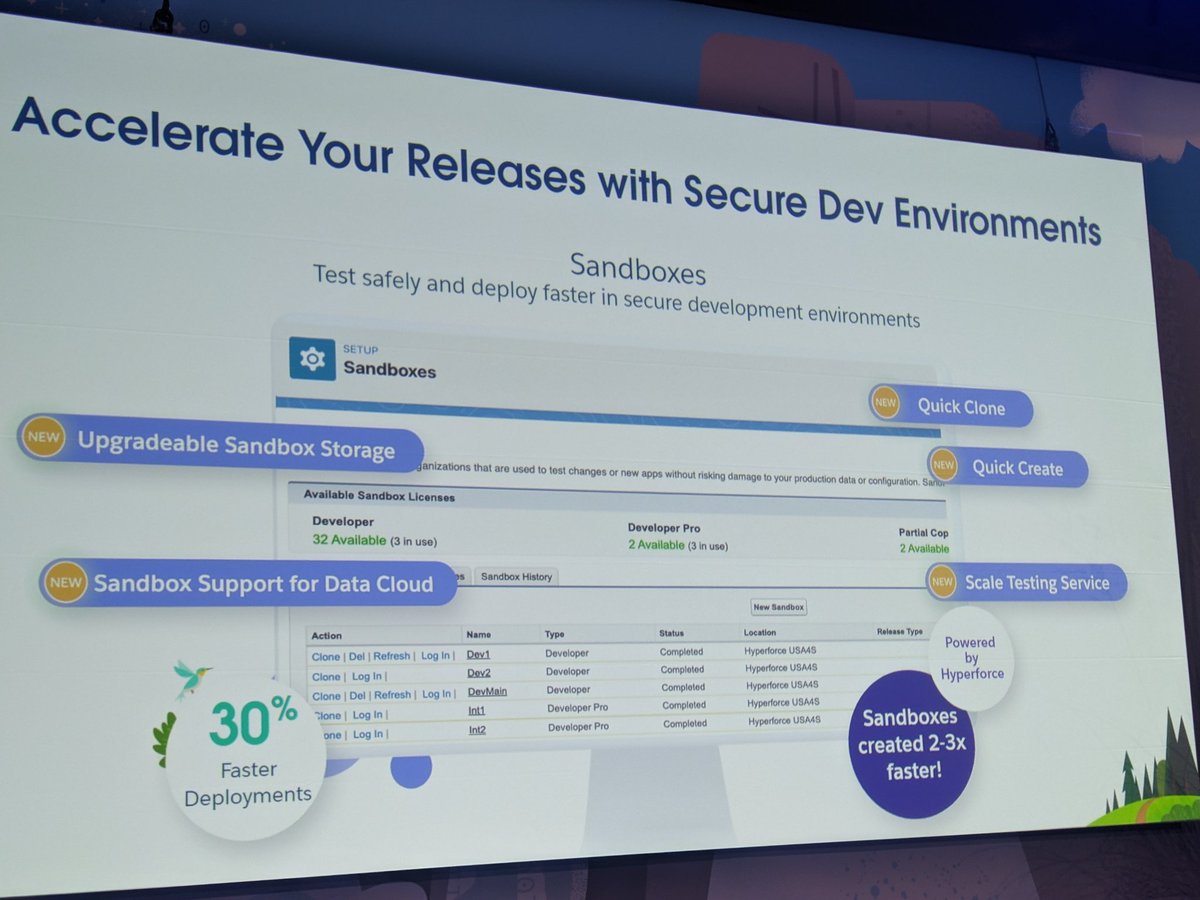Click the New Sandbox button
Image resolution: width=1200 pixels, height=900 pixels.
778,607
